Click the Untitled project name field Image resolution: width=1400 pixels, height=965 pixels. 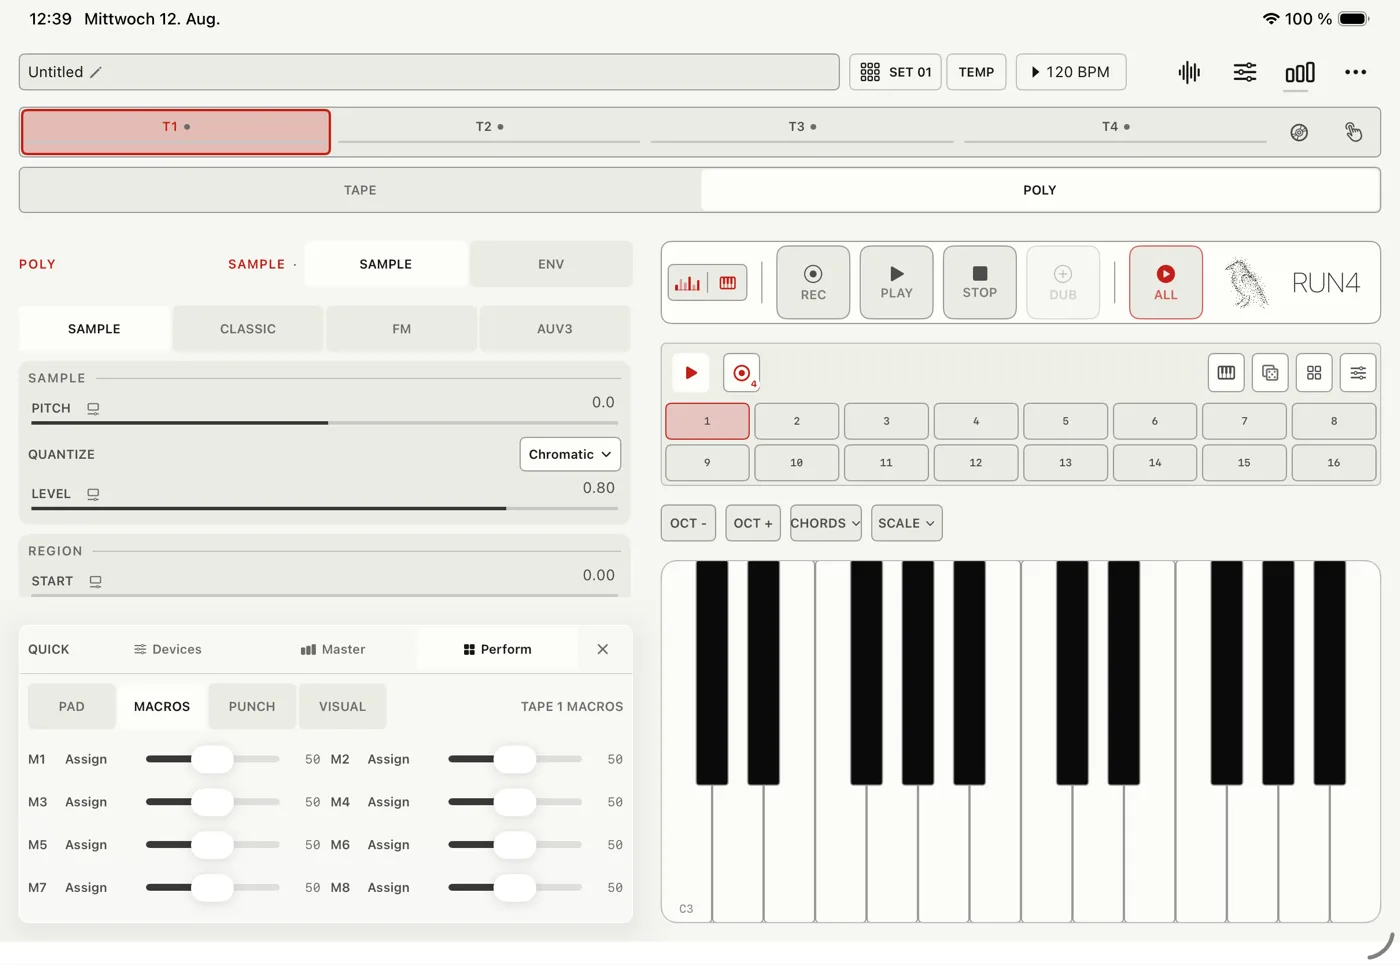(x=429, y=72)
